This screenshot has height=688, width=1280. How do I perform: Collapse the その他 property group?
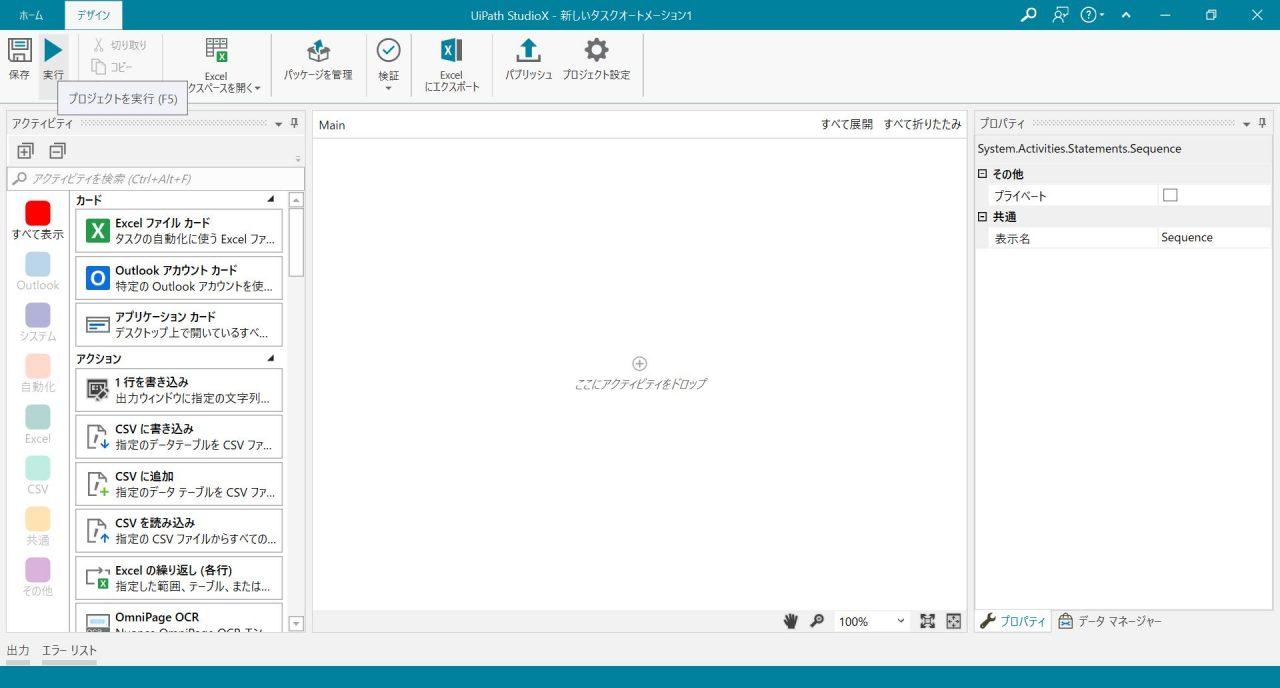click(983, 174)
